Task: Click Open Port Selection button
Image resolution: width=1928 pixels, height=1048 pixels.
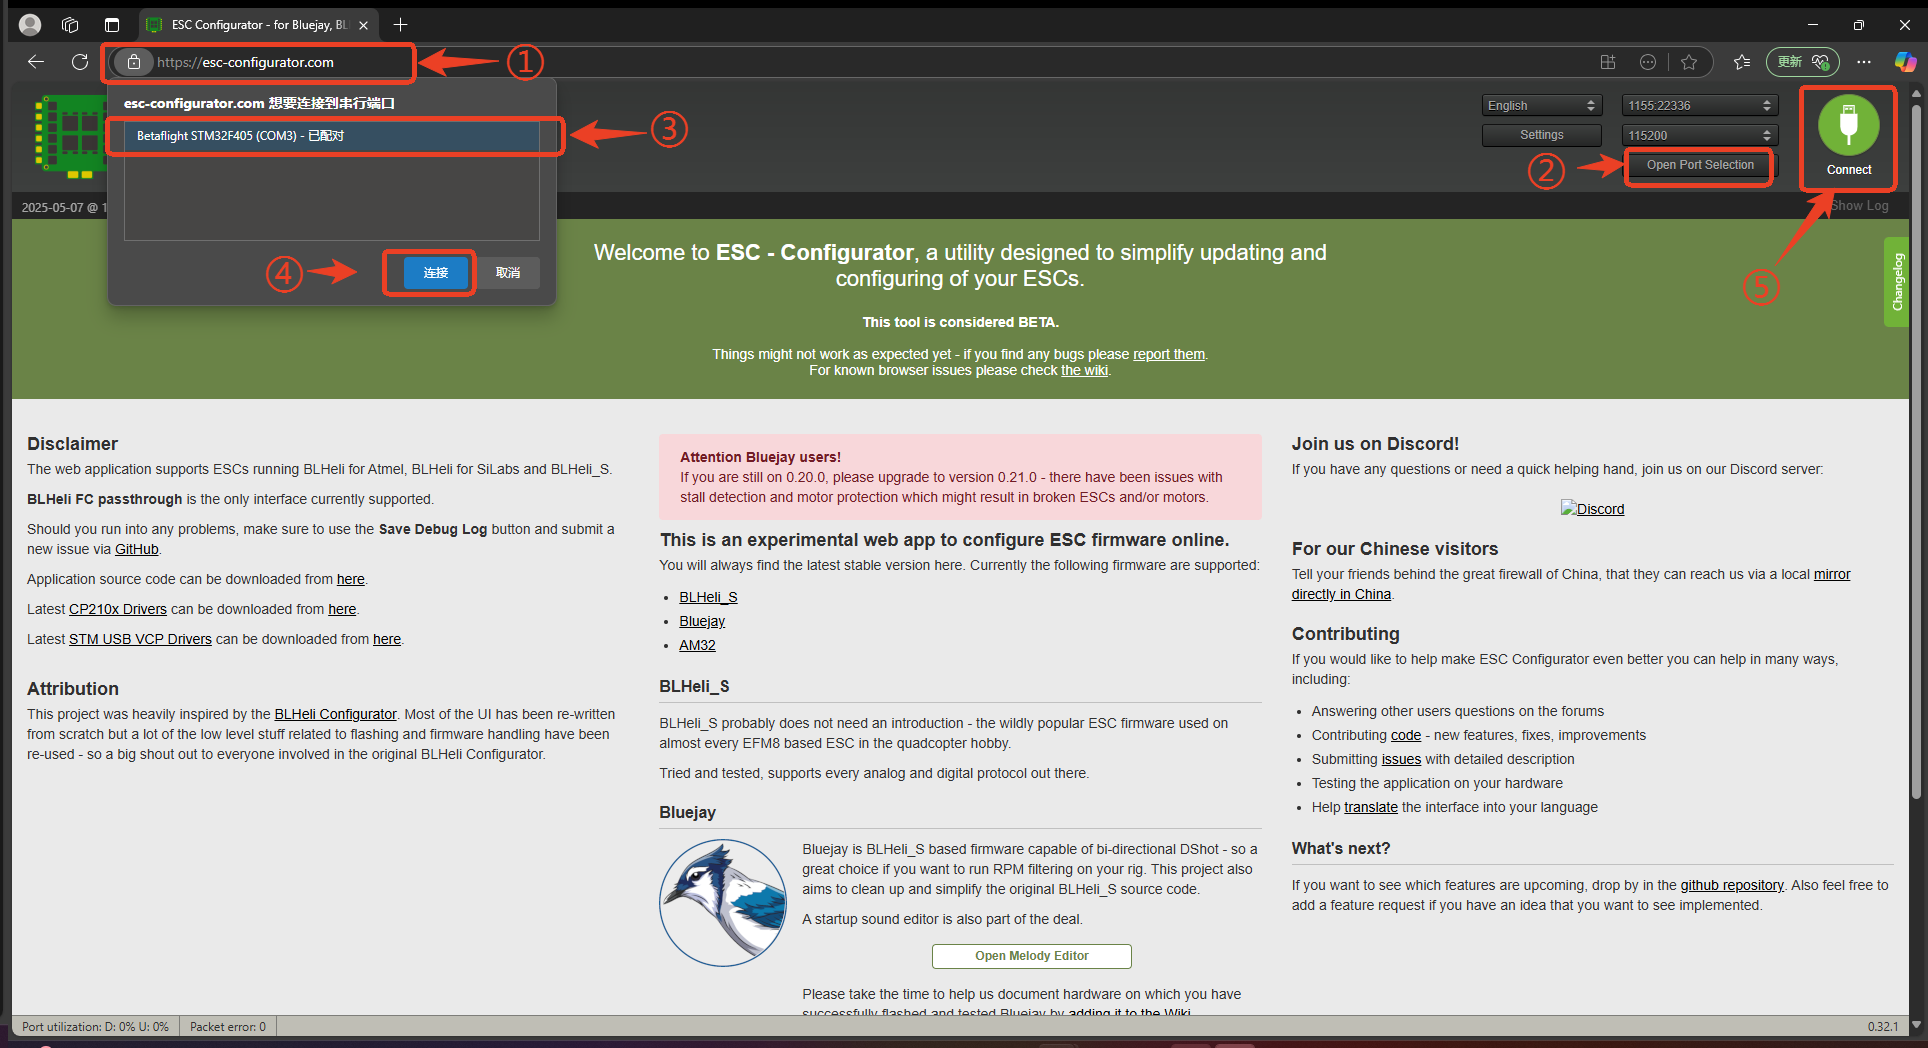Action: 1700,165
